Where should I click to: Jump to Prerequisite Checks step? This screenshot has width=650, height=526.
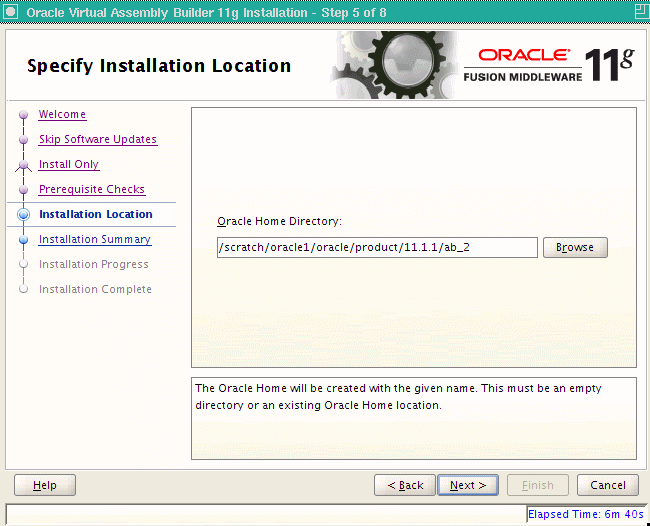pyautogui.click(x=92, y=189)
